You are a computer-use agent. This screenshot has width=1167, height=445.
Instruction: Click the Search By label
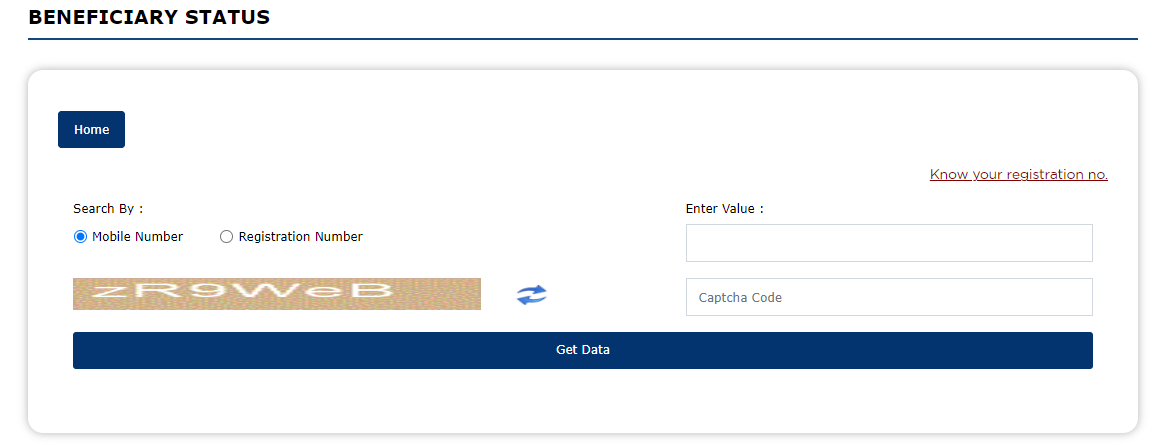pyautogui.click(x=108, y=209)
